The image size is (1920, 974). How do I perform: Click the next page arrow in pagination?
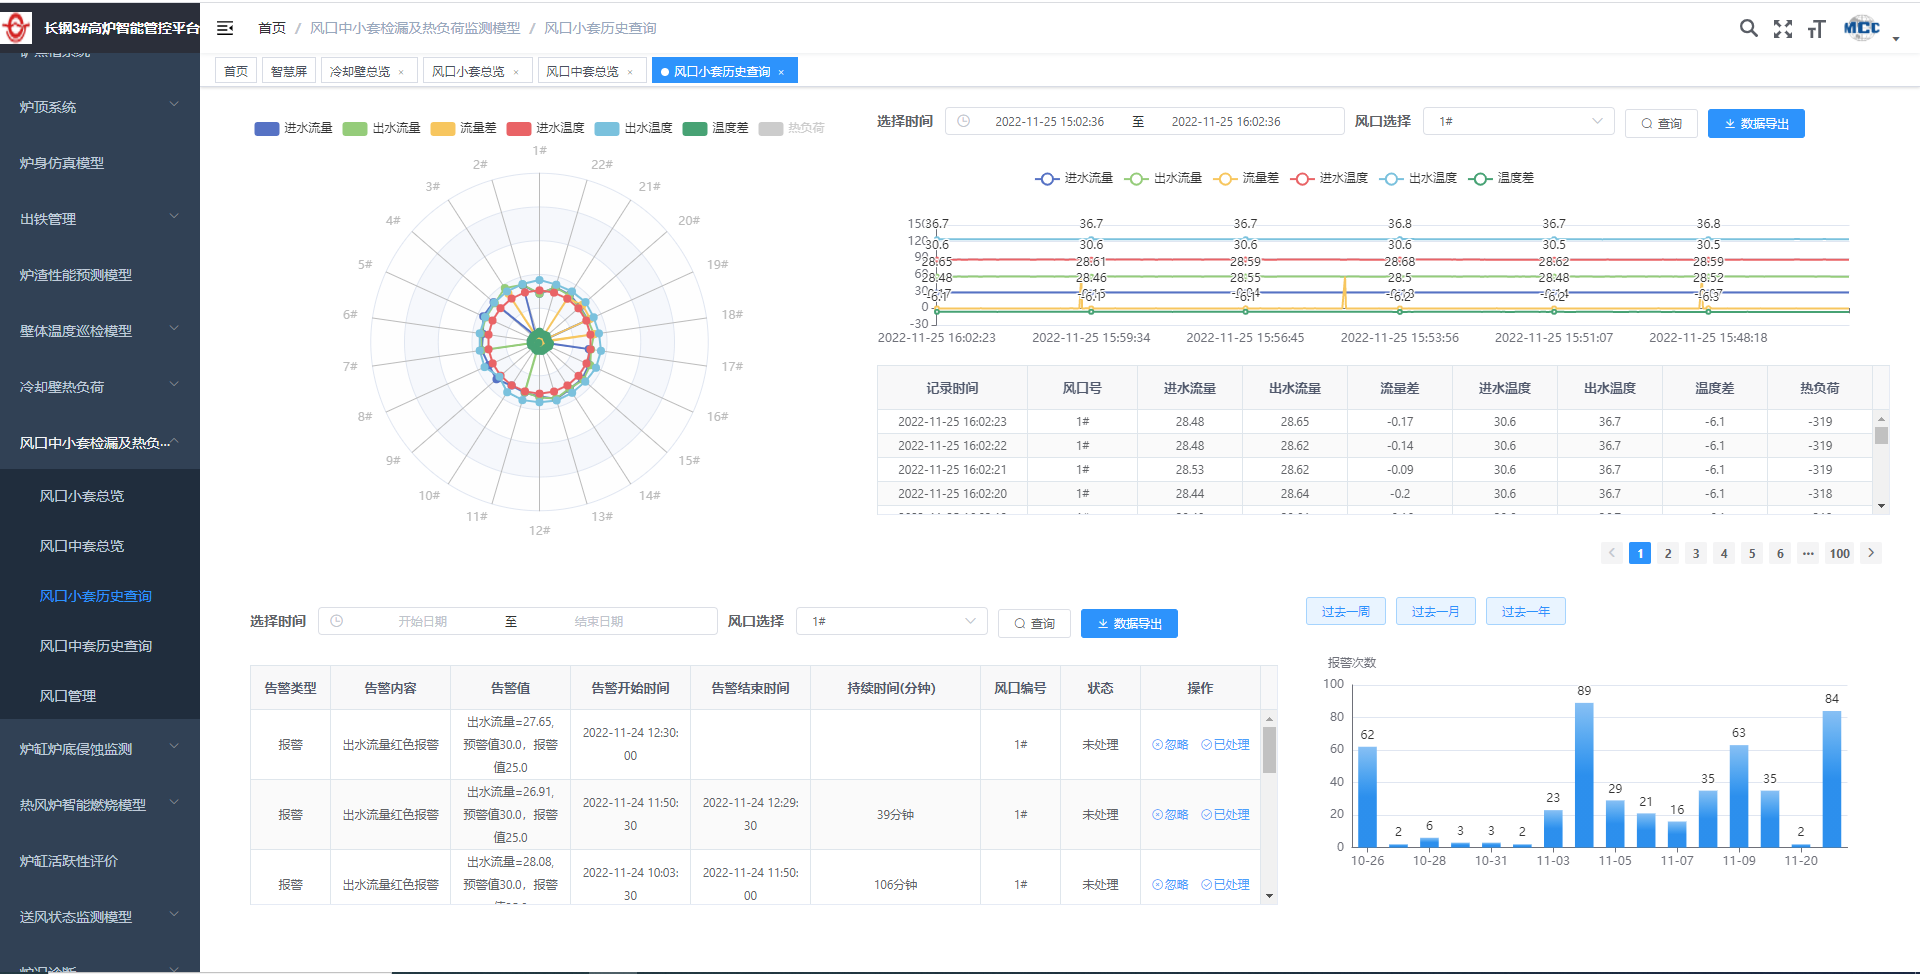pyautogui.click(x=1871, y=553)
